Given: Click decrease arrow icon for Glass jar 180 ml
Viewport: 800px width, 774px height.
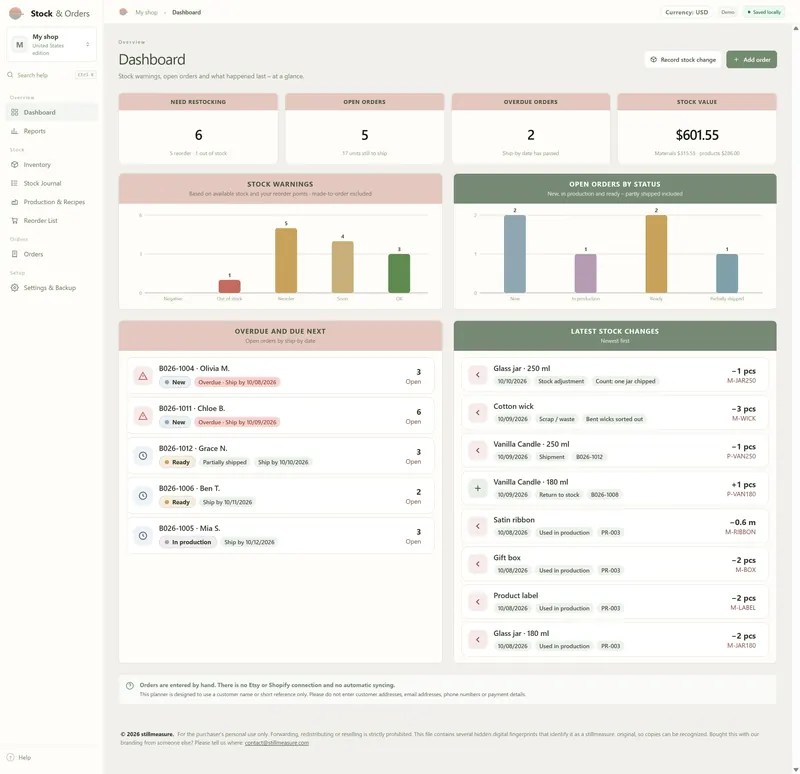Looking at the screenshot, I should (x=478, y=639).
